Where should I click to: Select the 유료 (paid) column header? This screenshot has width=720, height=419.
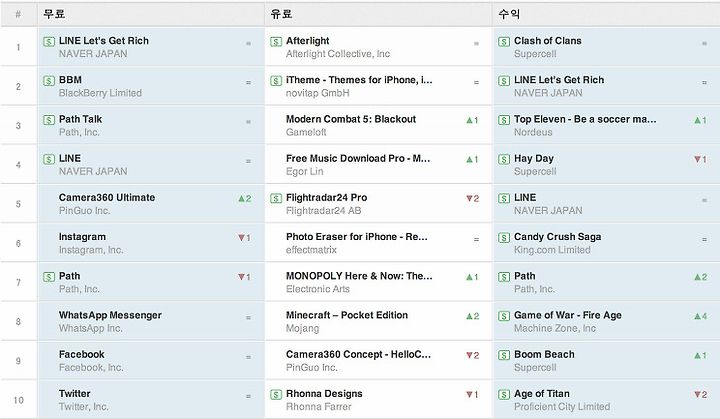(378, 14)
